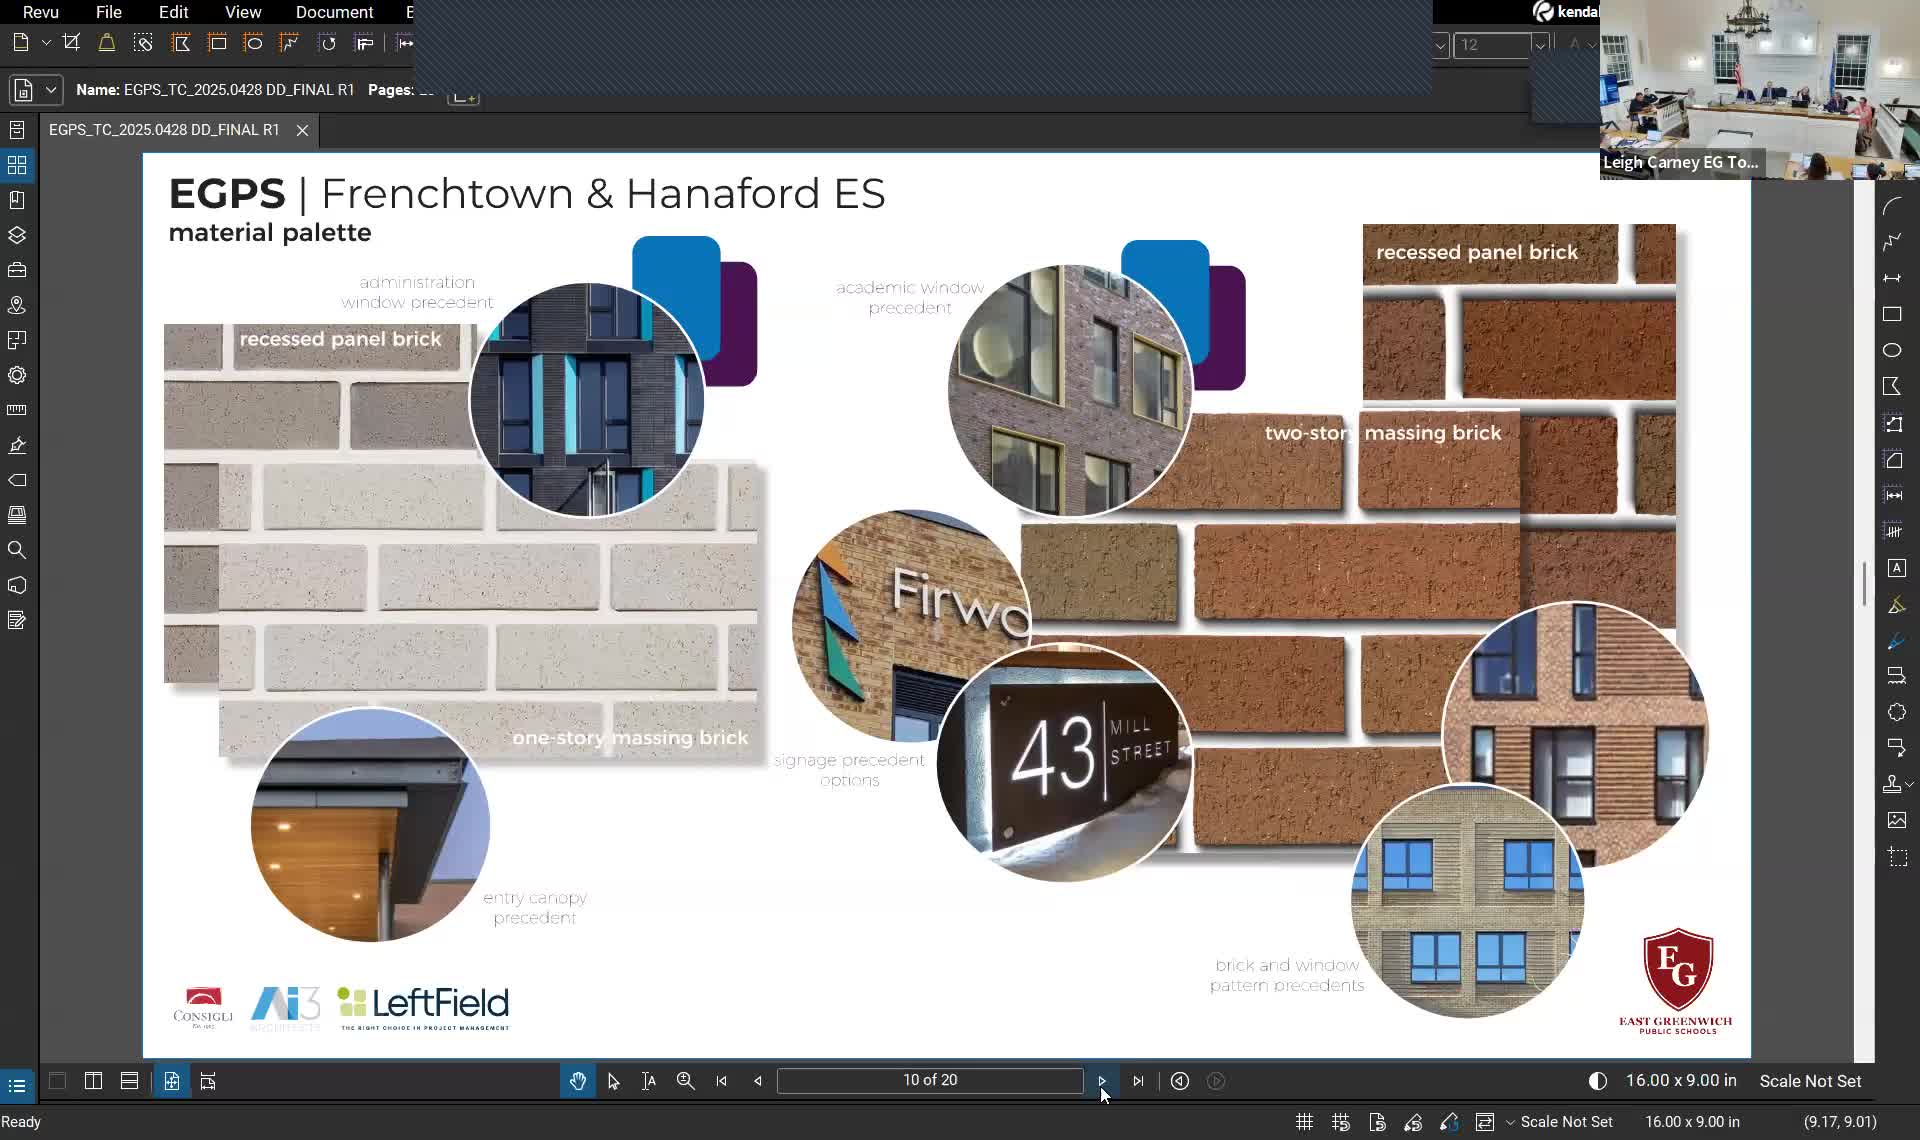Toggle snap to grid in status bar
Viewport: 1920px width, 1140px height.
tap(1341, 1122)
